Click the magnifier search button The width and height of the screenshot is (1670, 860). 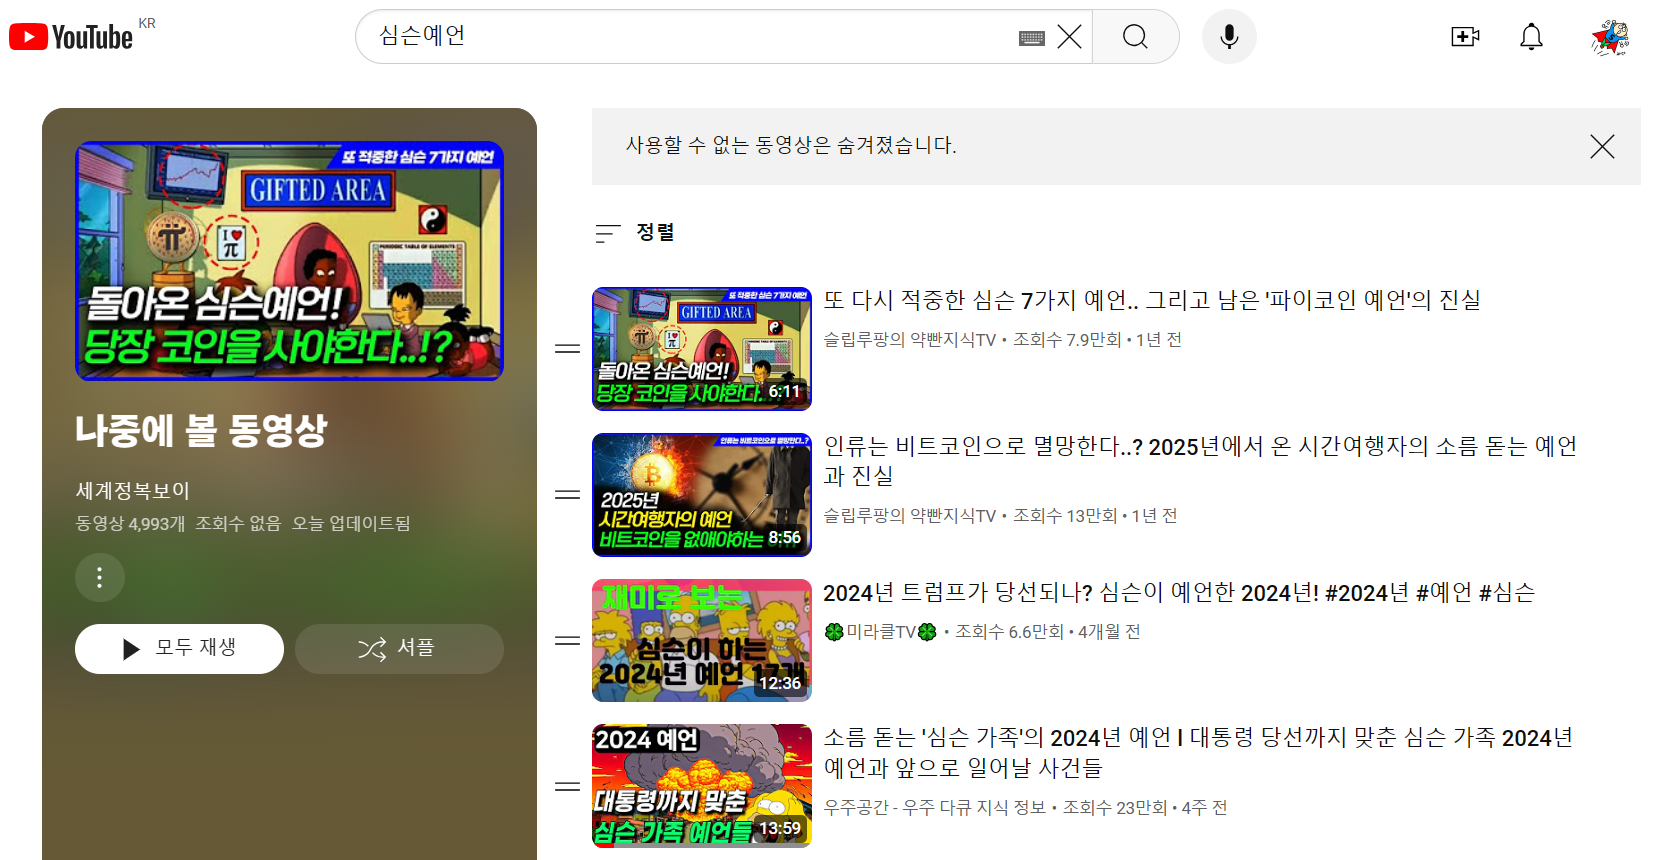pyautogui.click(x=1135, y=37)
